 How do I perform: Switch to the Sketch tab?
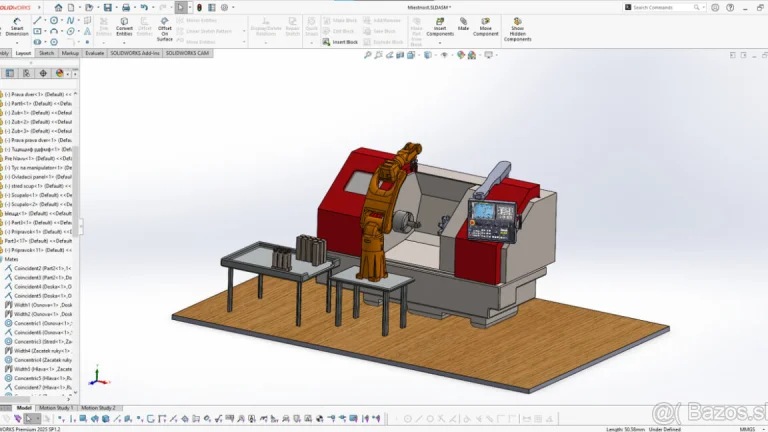[47, 53]
